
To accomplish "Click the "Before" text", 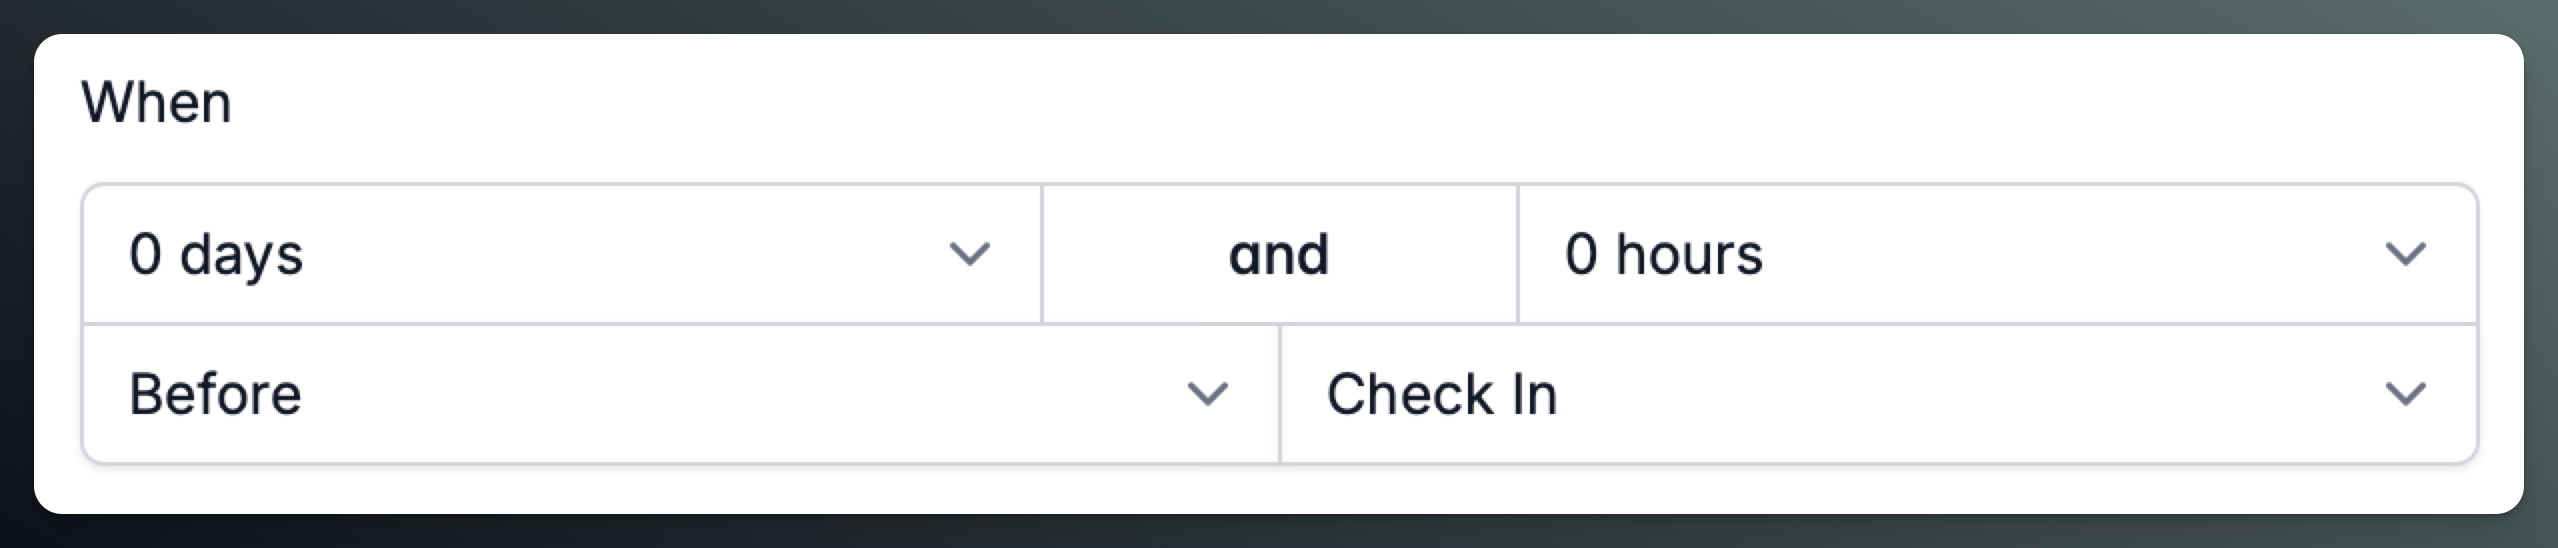I will coord(215,394).
